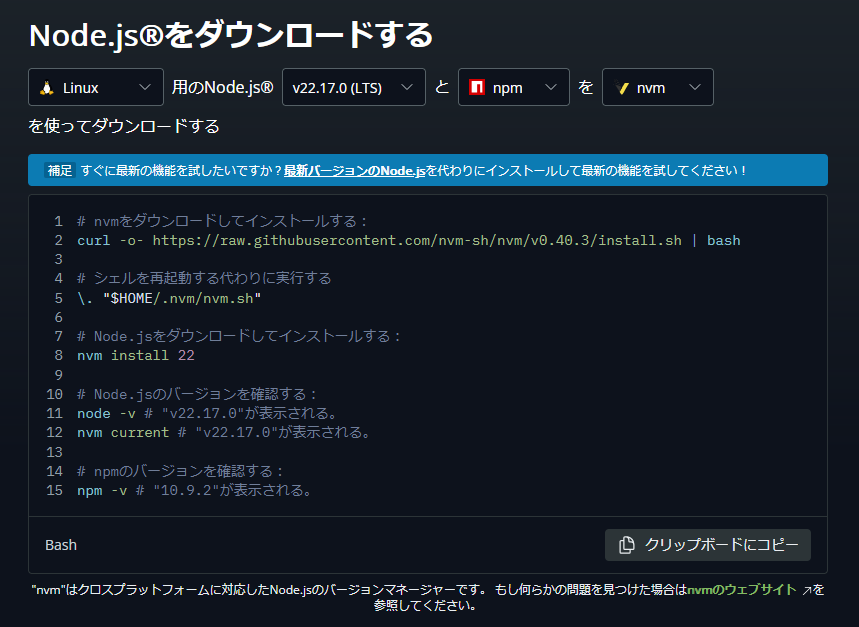This screenshot has width=859, height=627.
Task: Select the Bash label below the code
Action: [61, 544]
